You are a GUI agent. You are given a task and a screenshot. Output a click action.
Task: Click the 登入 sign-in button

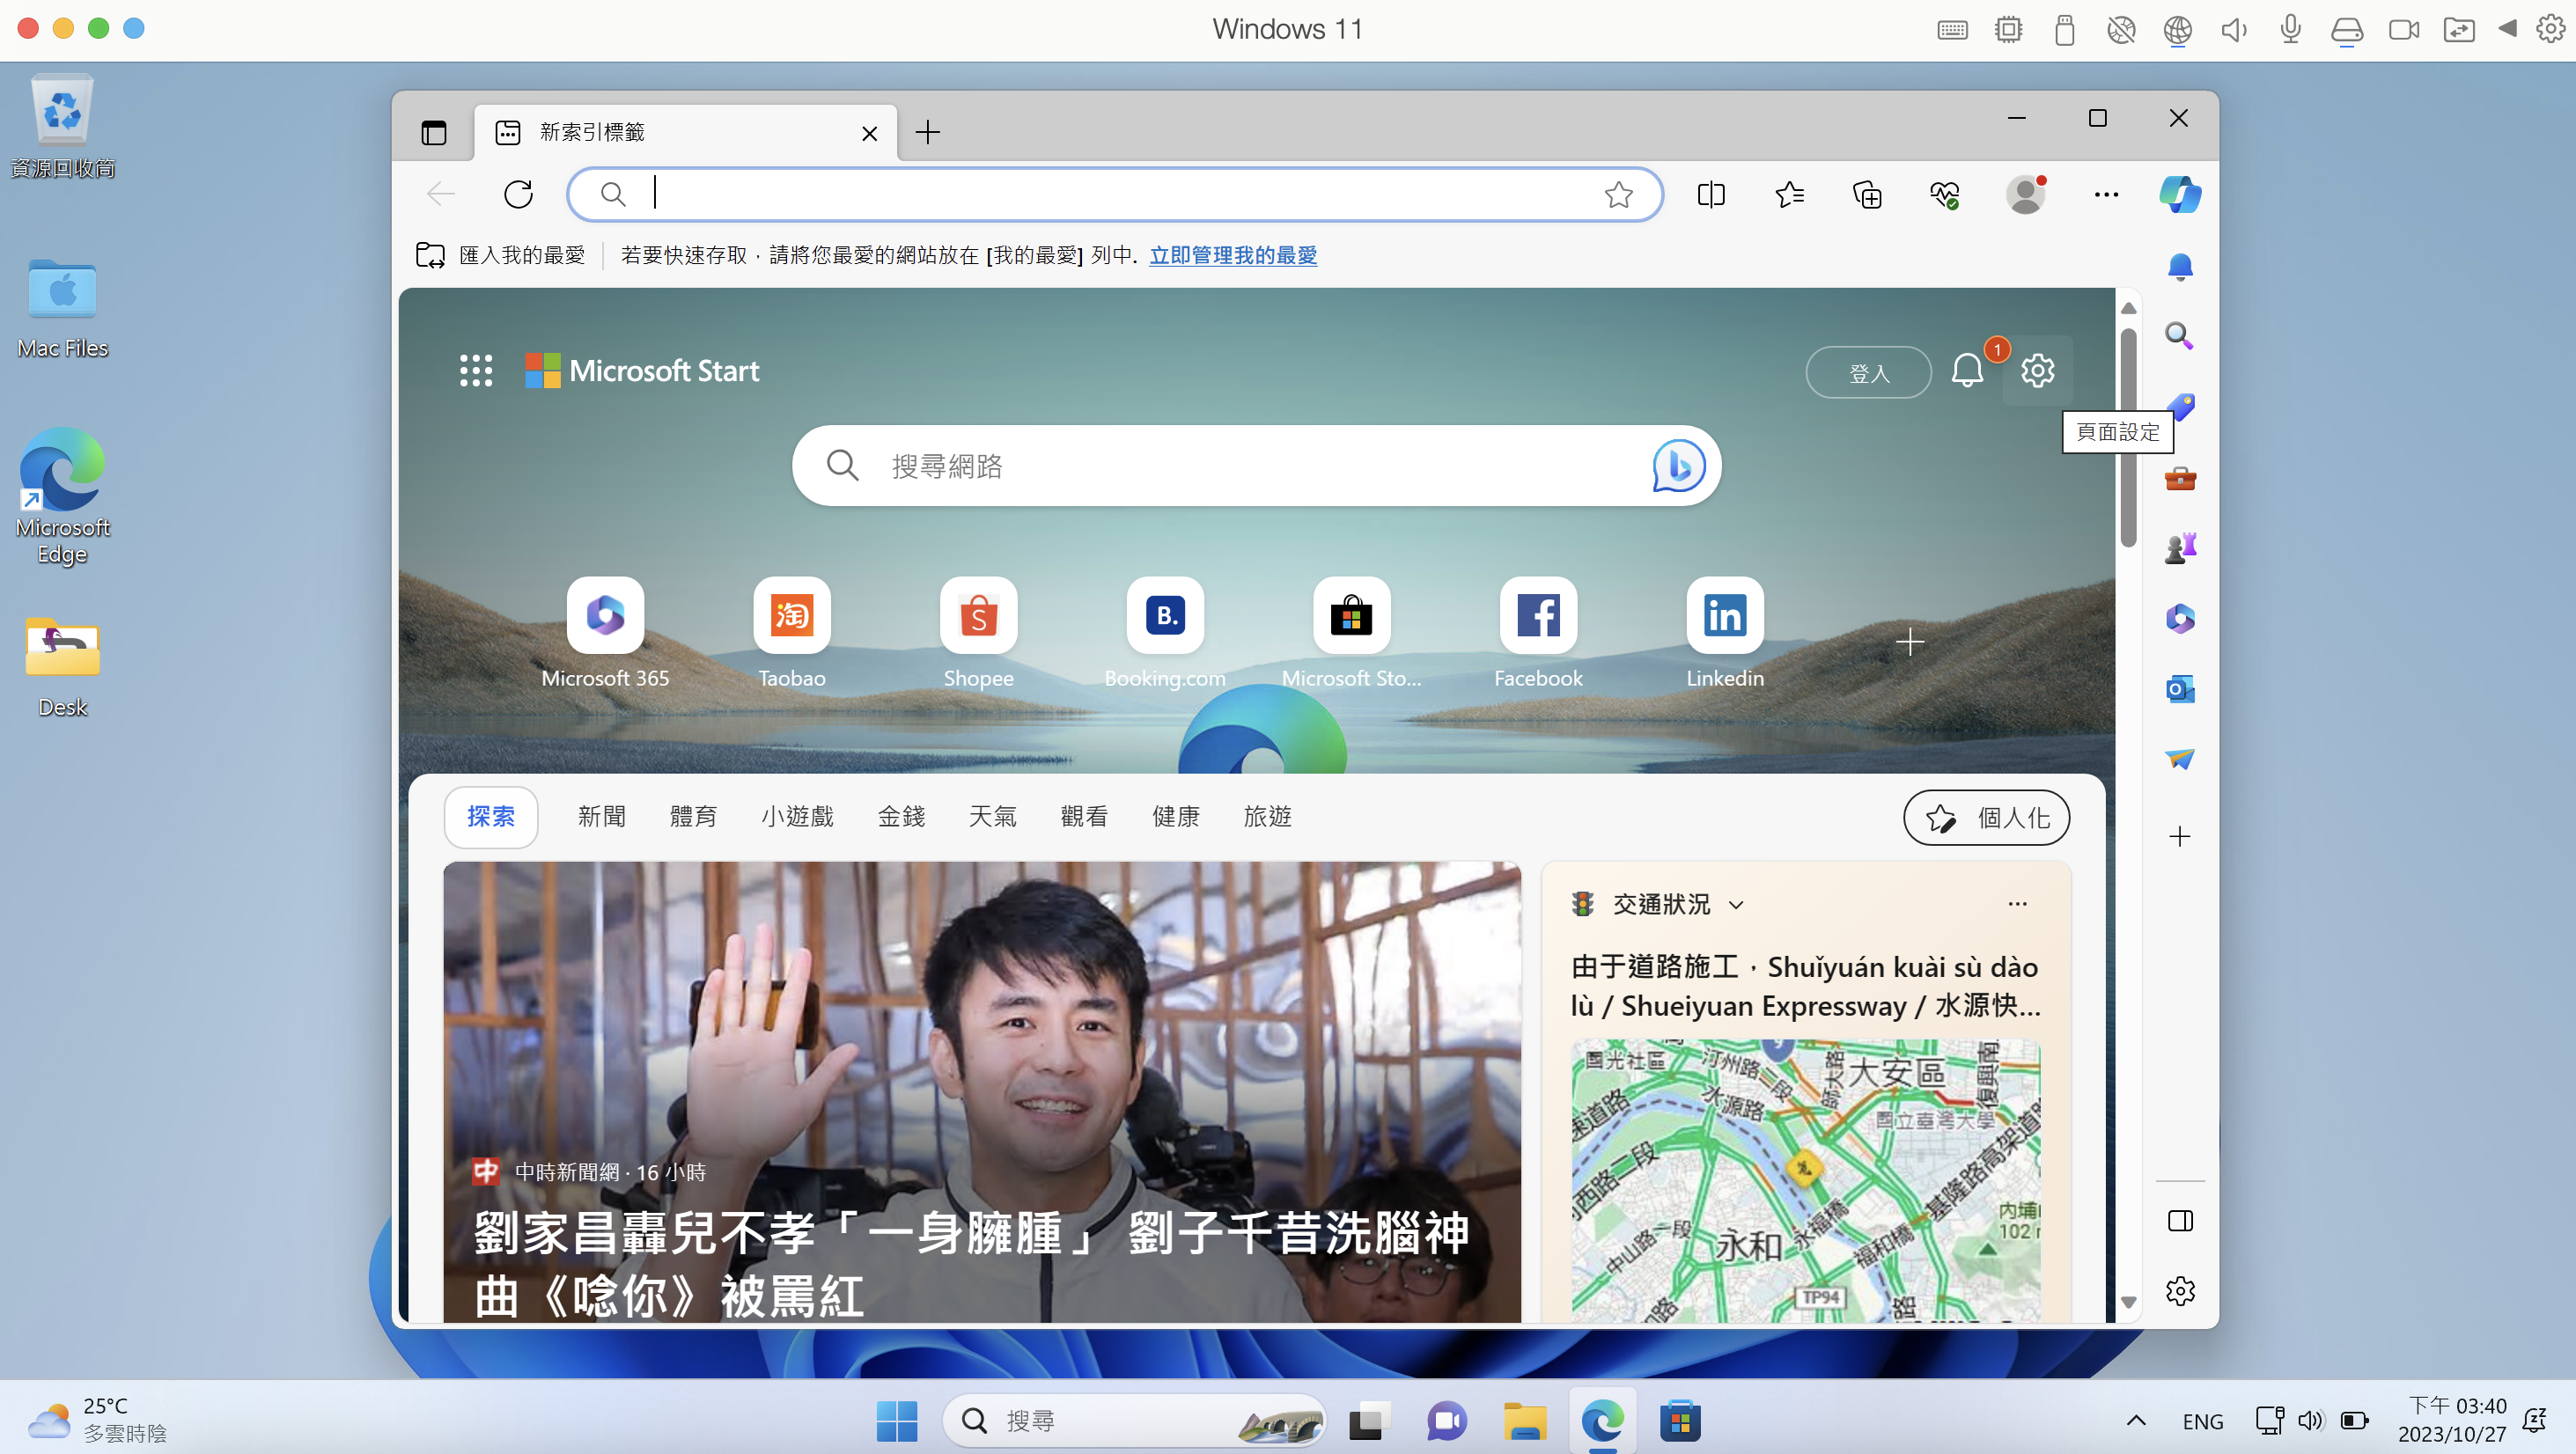pyautogui.click(x=1868, y=373)
